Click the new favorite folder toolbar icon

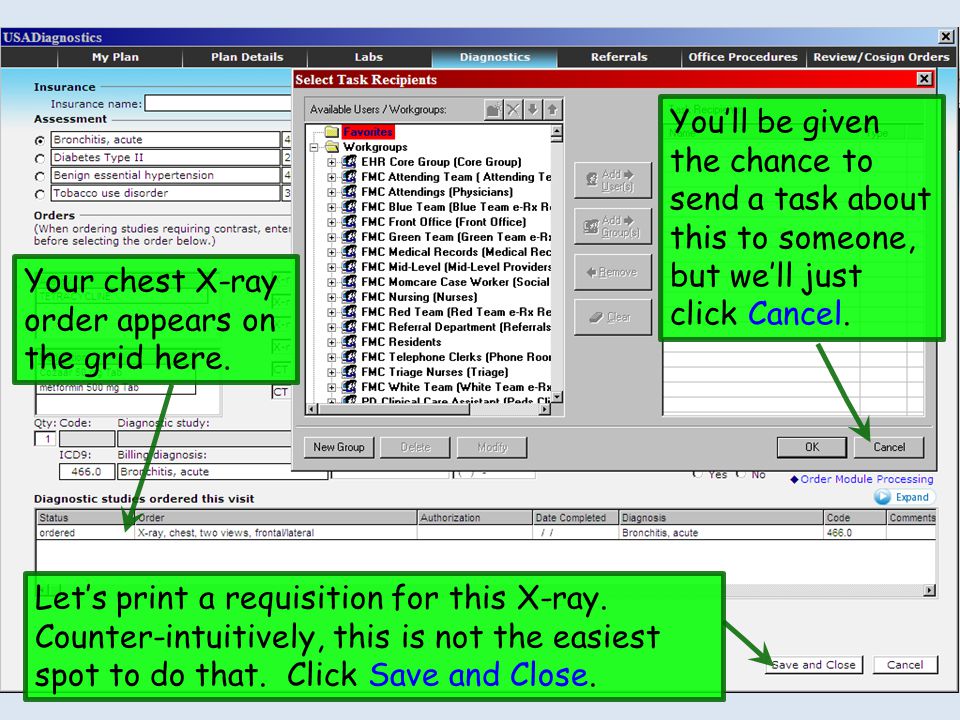pos(493,110)
